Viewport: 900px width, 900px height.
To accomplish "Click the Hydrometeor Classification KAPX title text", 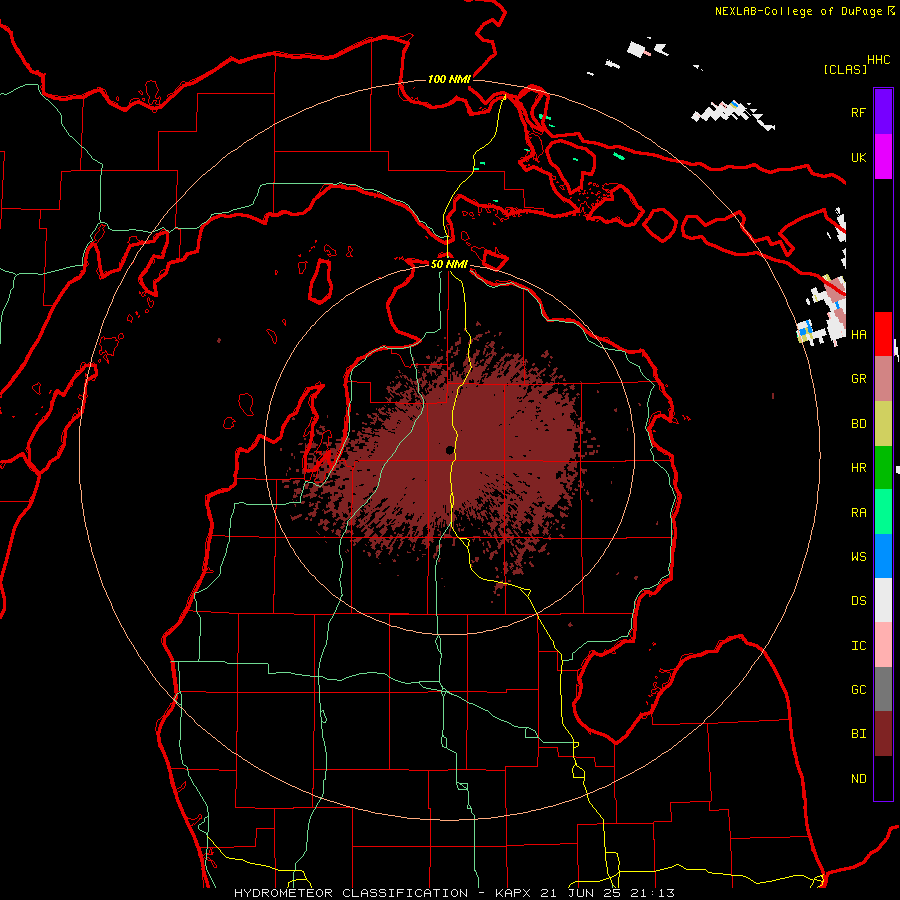I will point(455,893).
